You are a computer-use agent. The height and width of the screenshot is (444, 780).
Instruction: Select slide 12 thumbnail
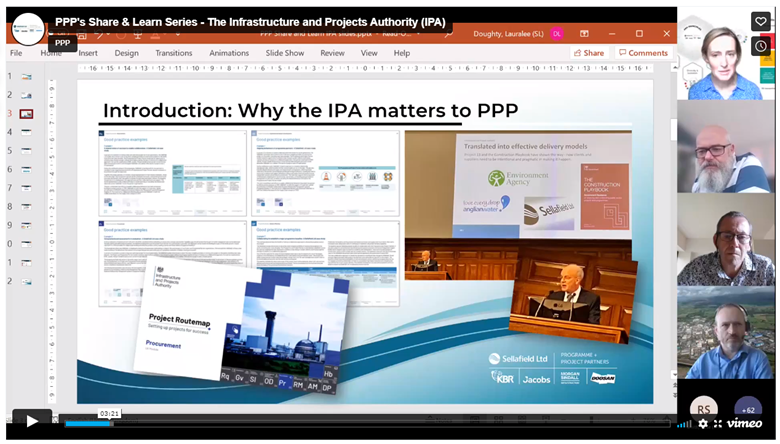tap(26, 281)
